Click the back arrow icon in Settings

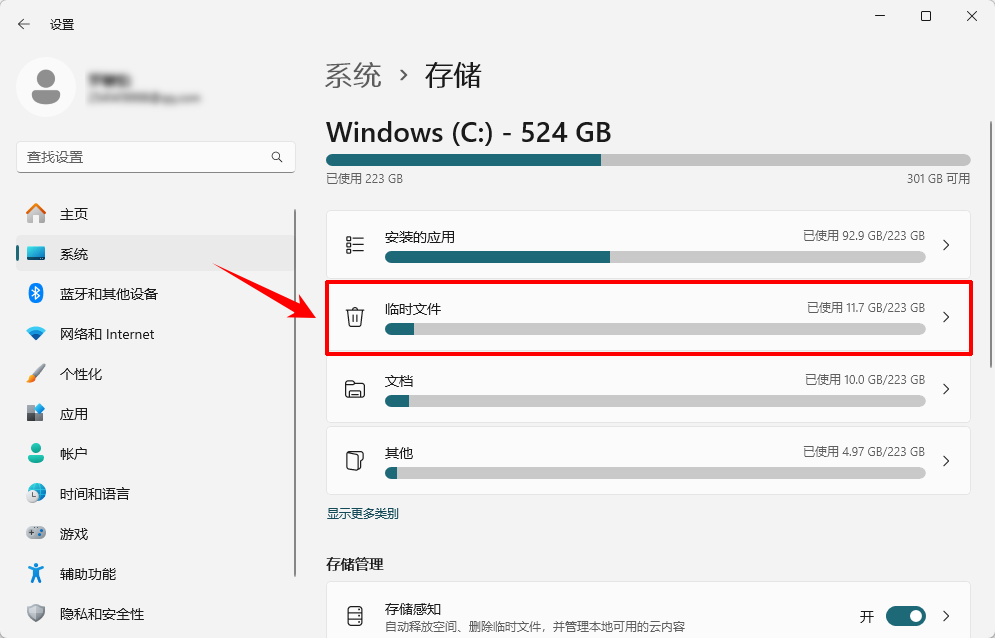[24, 24]
